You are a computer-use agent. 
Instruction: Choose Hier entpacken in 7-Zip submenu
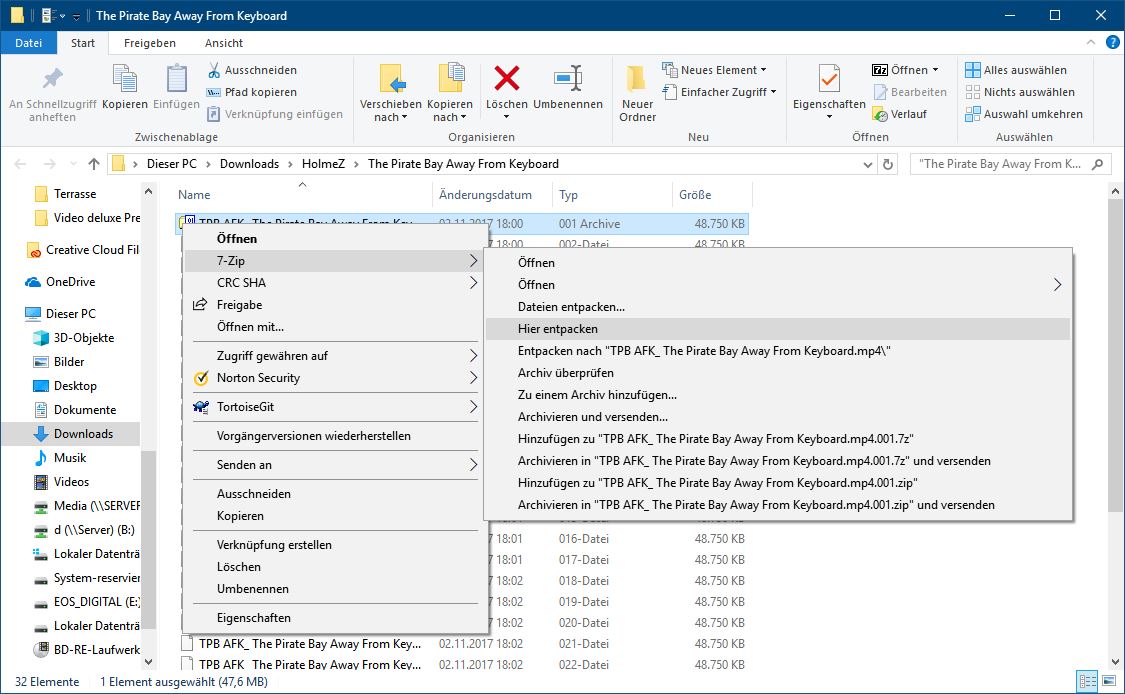pyautogui.click(x=778, y=329)
